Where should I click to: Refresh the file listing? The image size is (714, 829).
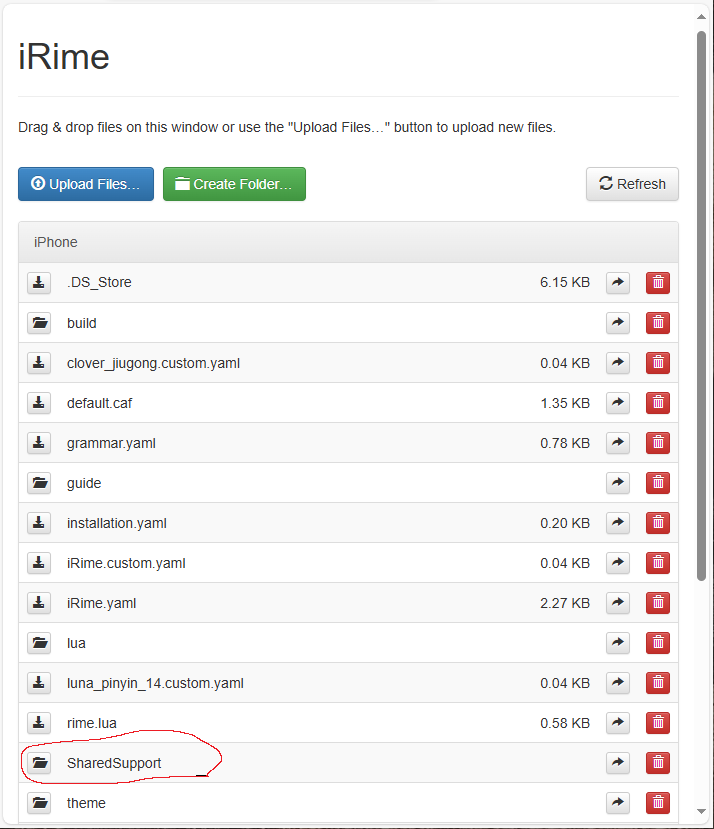pos(632,184)
